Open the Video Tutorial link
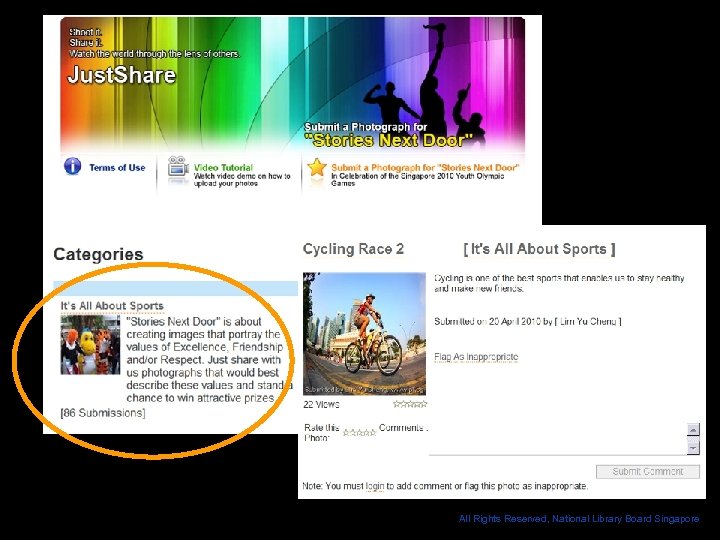Viewport: 720px width, 540px height. coord(223,168)
